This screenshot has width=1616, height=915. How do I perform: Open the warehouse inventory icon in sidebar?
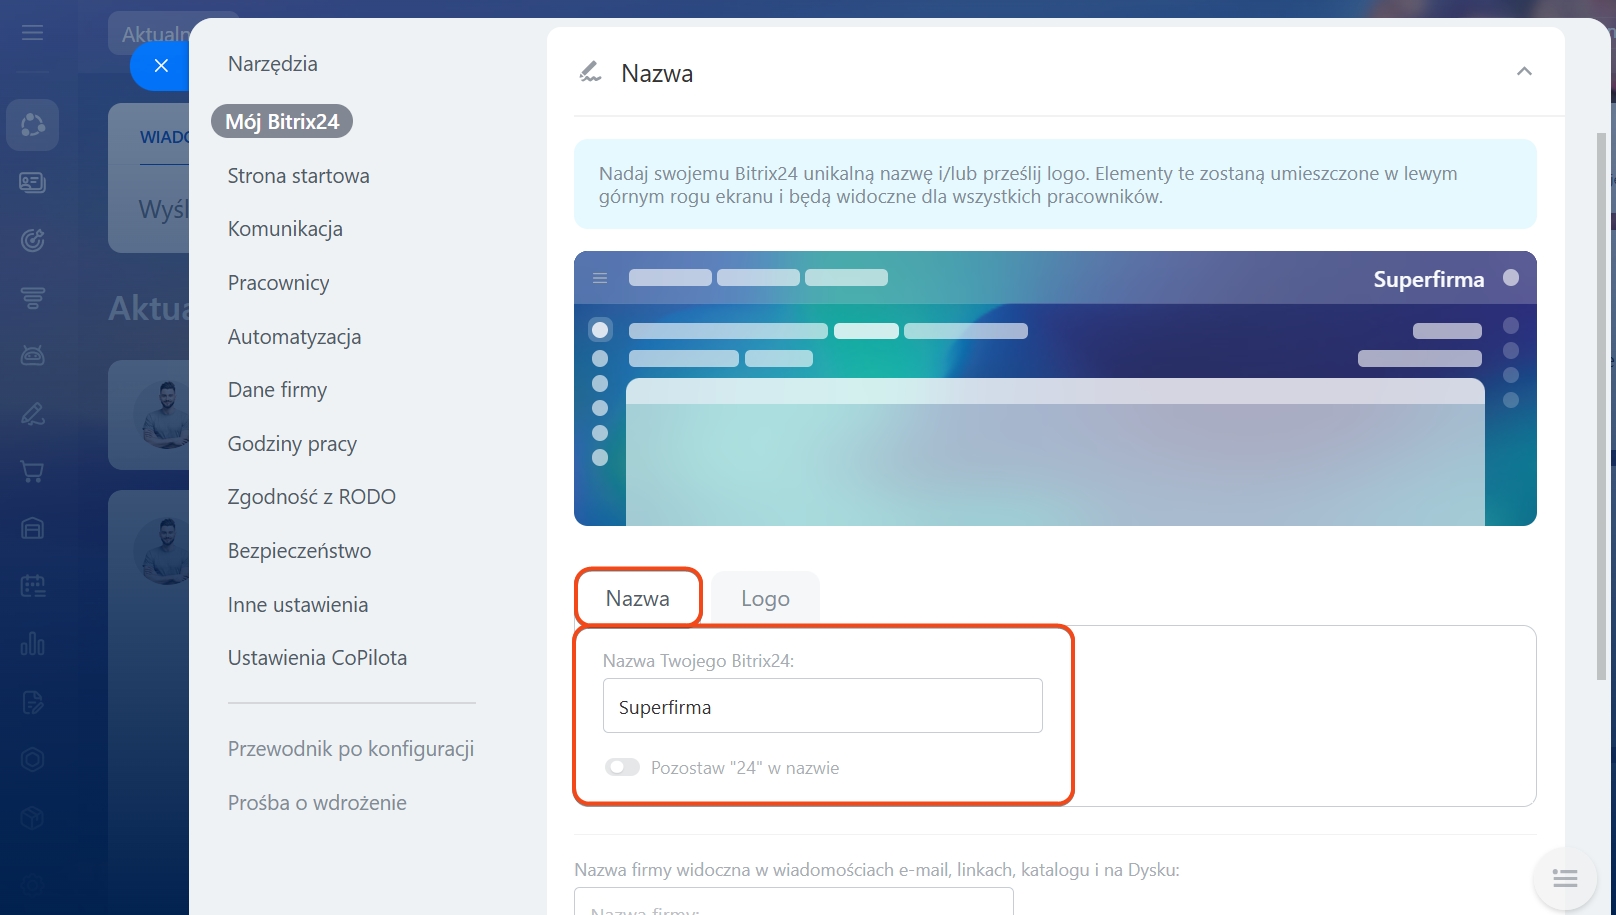[33, 528]
